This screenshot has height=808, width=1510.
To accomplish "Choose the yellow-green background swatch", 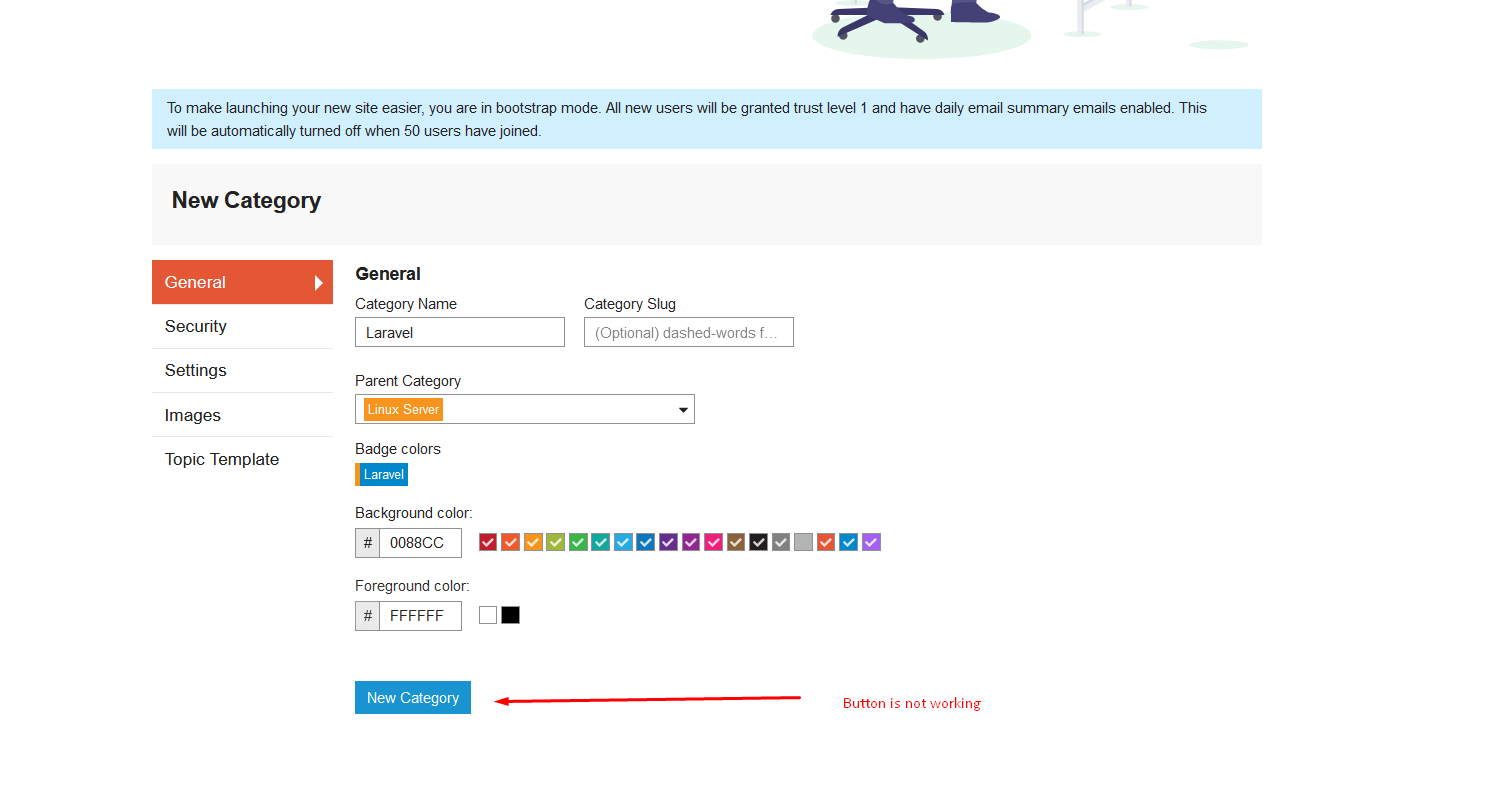I will point(556,542).
